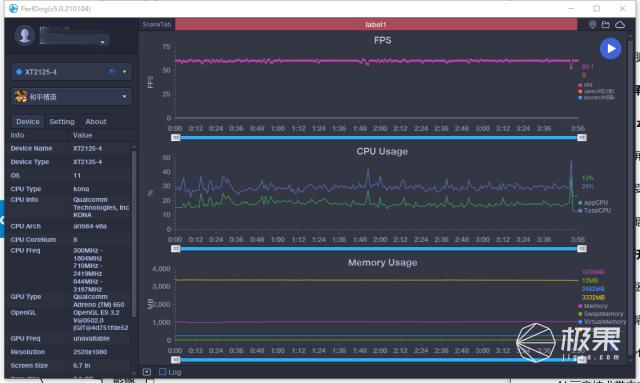Click the game app icon in app selector
The height and width of the screenshot is (383, 640).
pos(20,97)
